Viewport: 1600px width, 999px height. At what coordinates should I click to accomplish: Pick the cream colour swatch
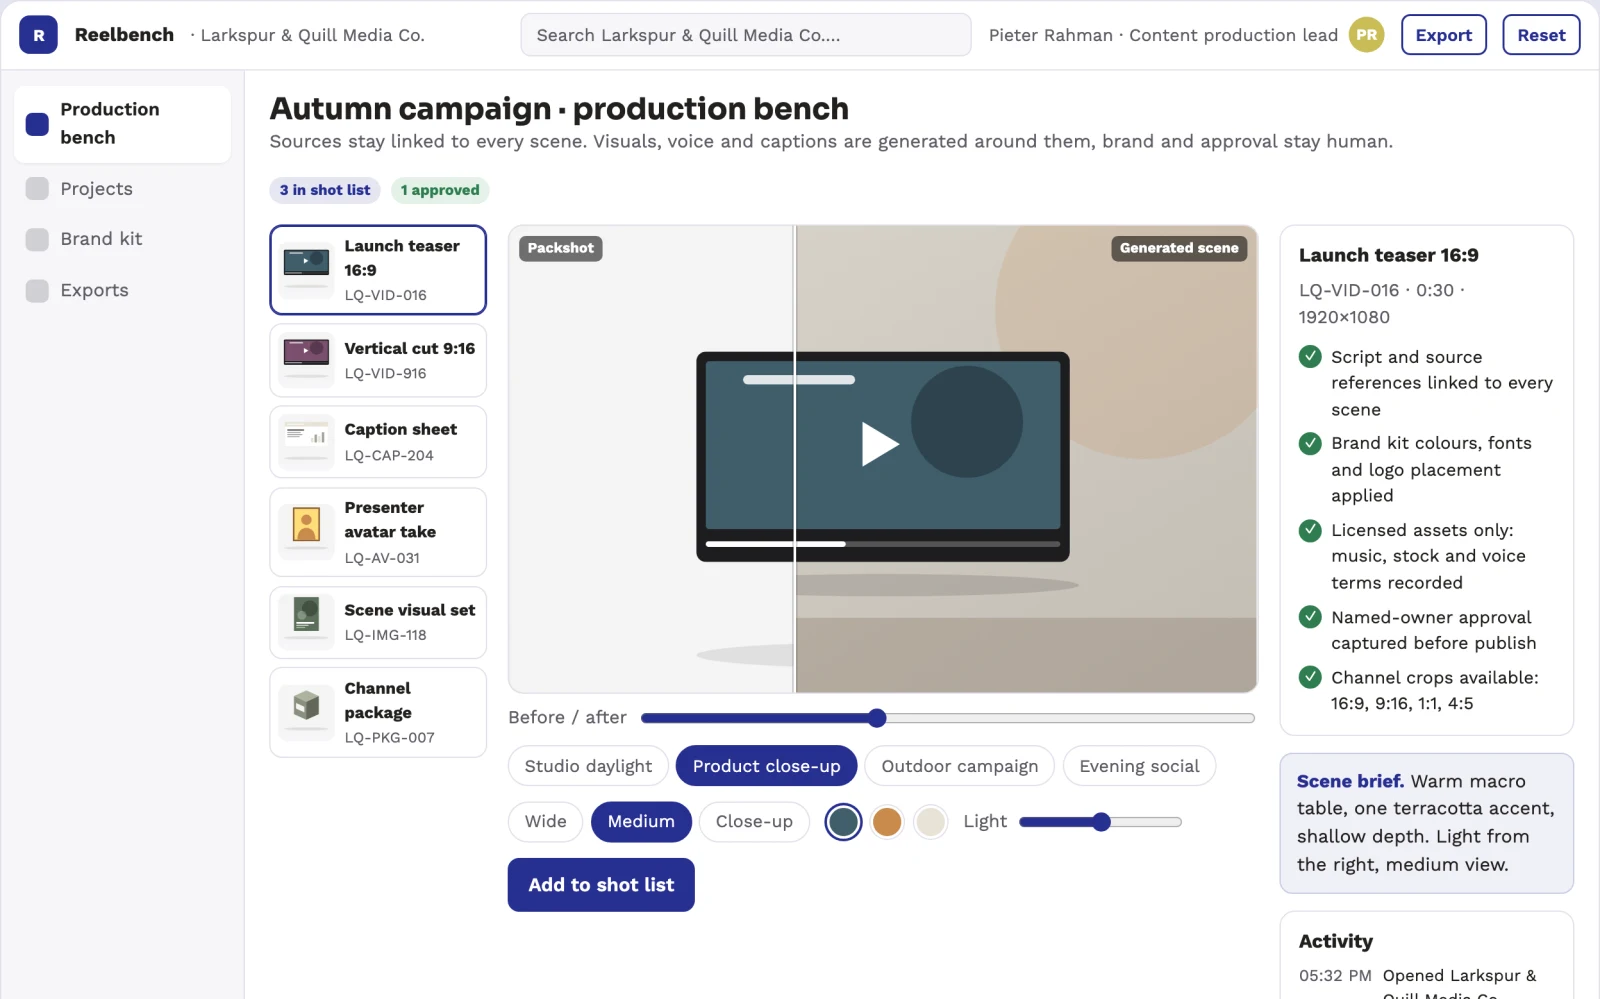point(931,822)
